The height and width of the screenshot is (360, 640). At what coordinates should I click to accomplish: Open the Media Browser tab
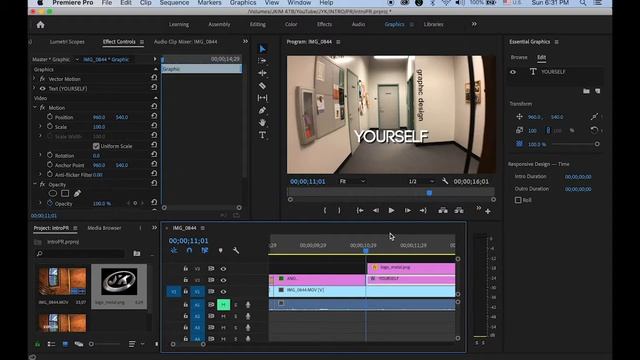104,228
